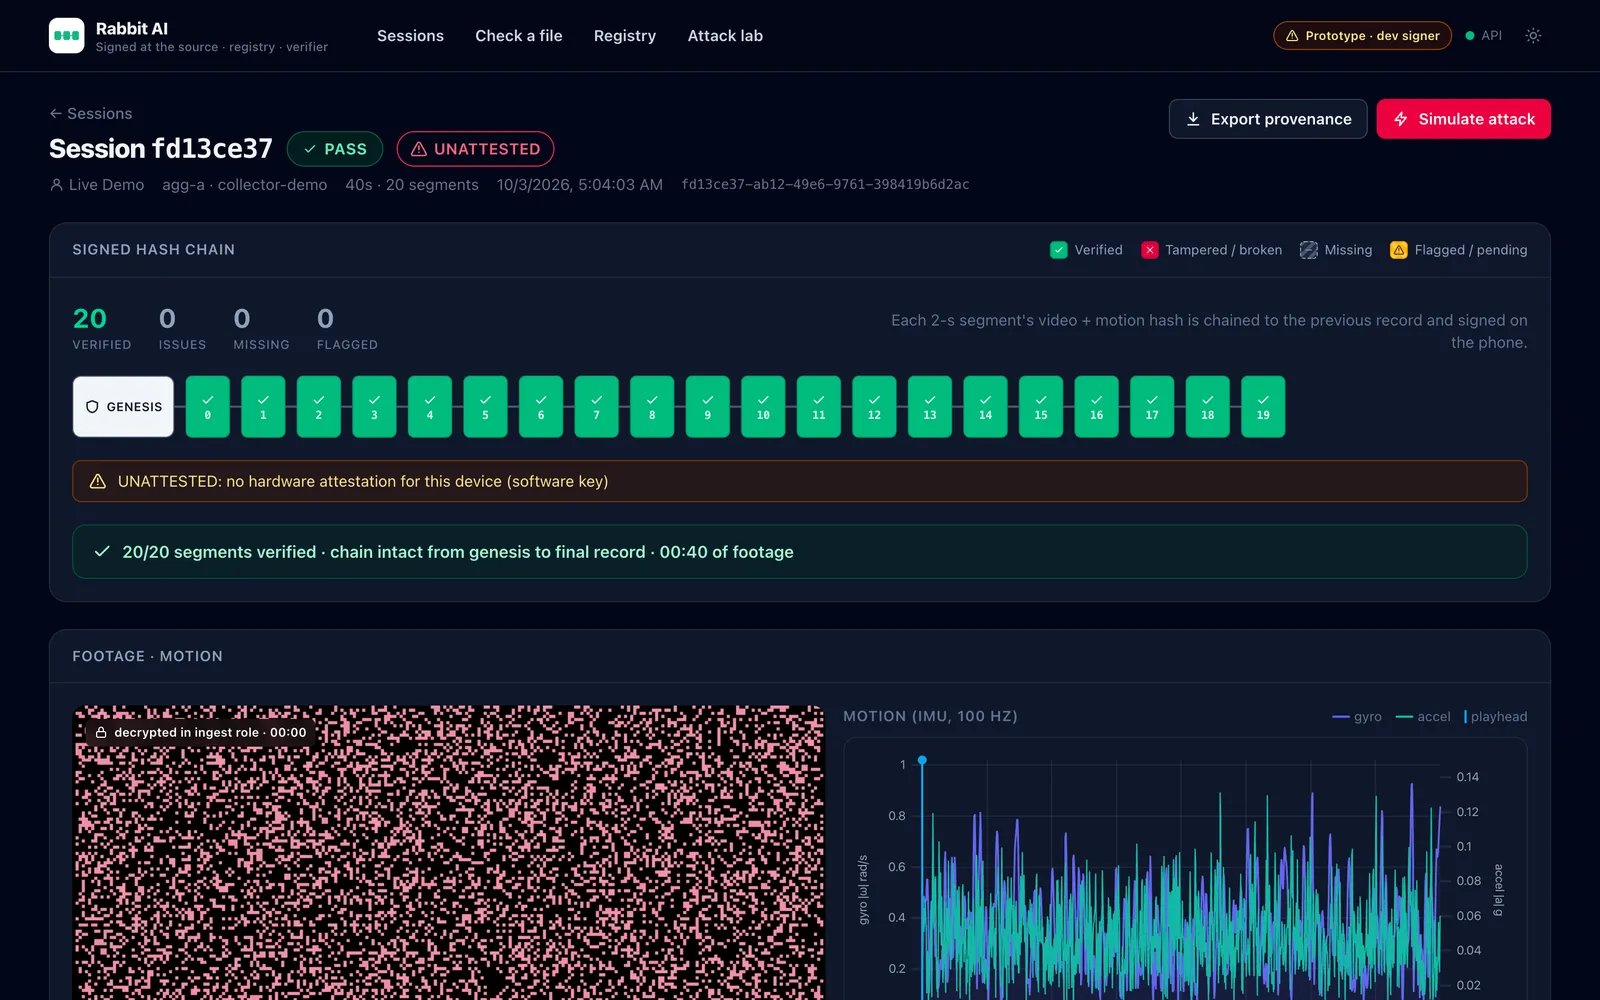Select verified segment 7 block
Screen dimensions: 1600x1000
tap(597, 407)
